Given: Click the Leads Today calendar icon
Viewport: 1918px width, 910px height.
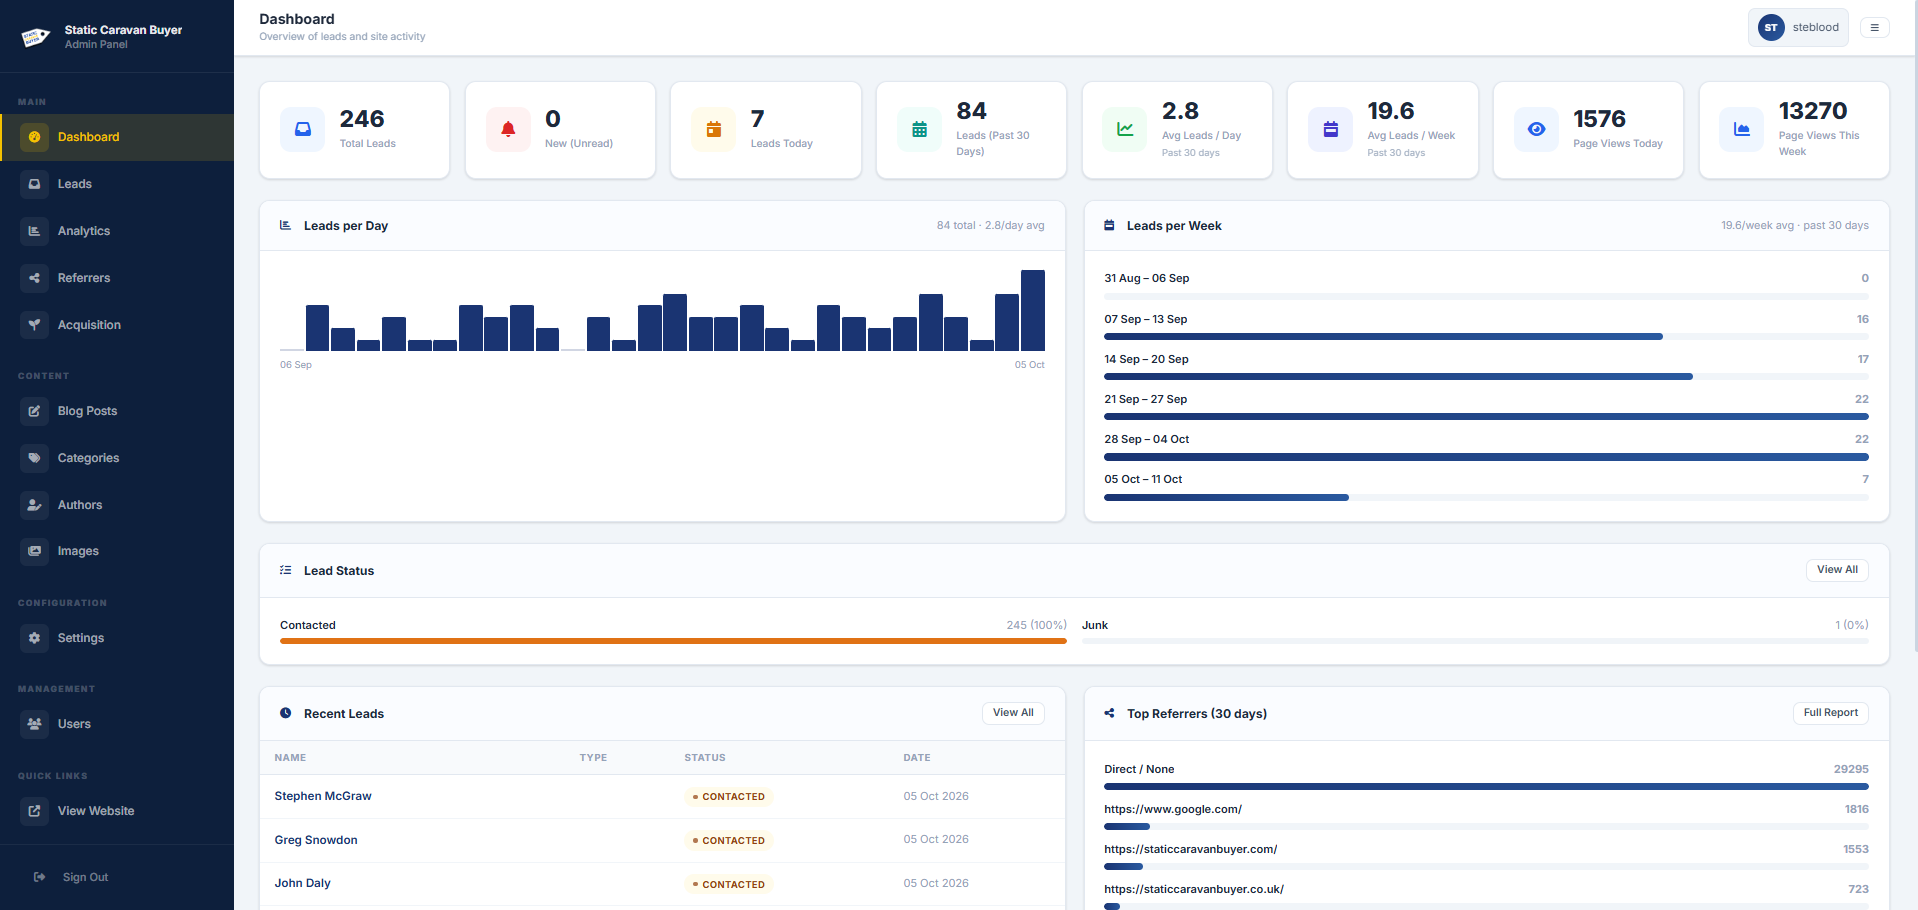Looking at the screenshot, I should pos(714,129).
